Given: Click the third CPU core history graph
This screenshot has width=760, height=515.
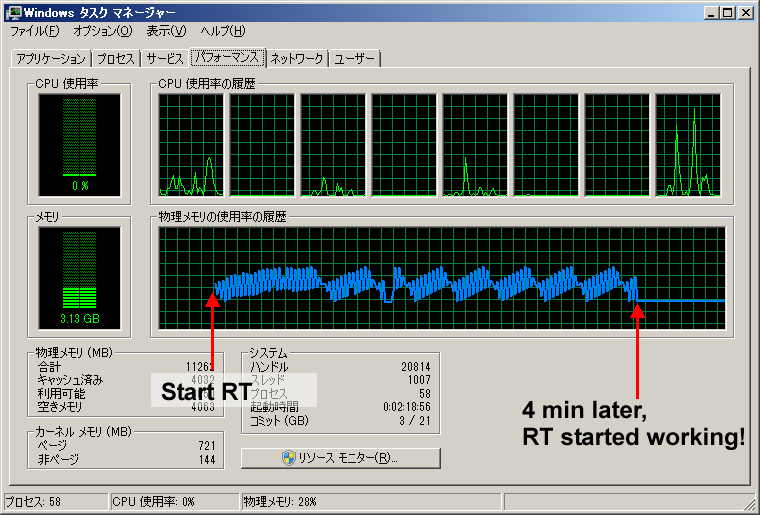Looking at the screenshot, I should tap(333, 145).
